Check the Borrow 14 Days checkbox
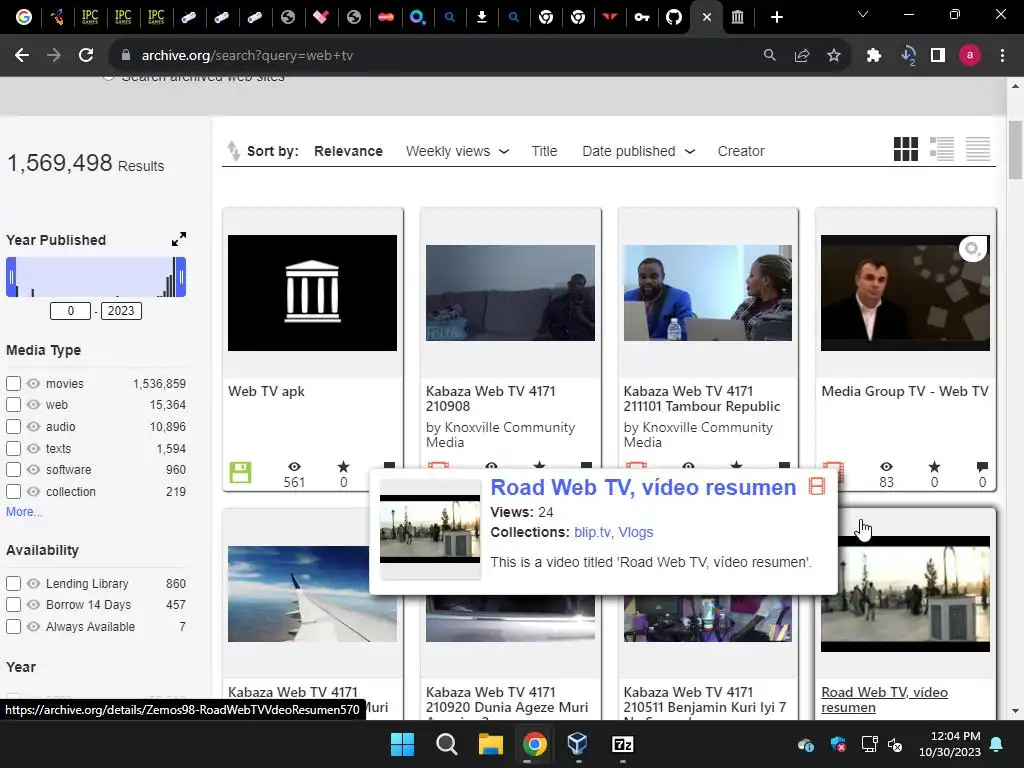This screenshot has width=1024, height=768. coord(13,605)
